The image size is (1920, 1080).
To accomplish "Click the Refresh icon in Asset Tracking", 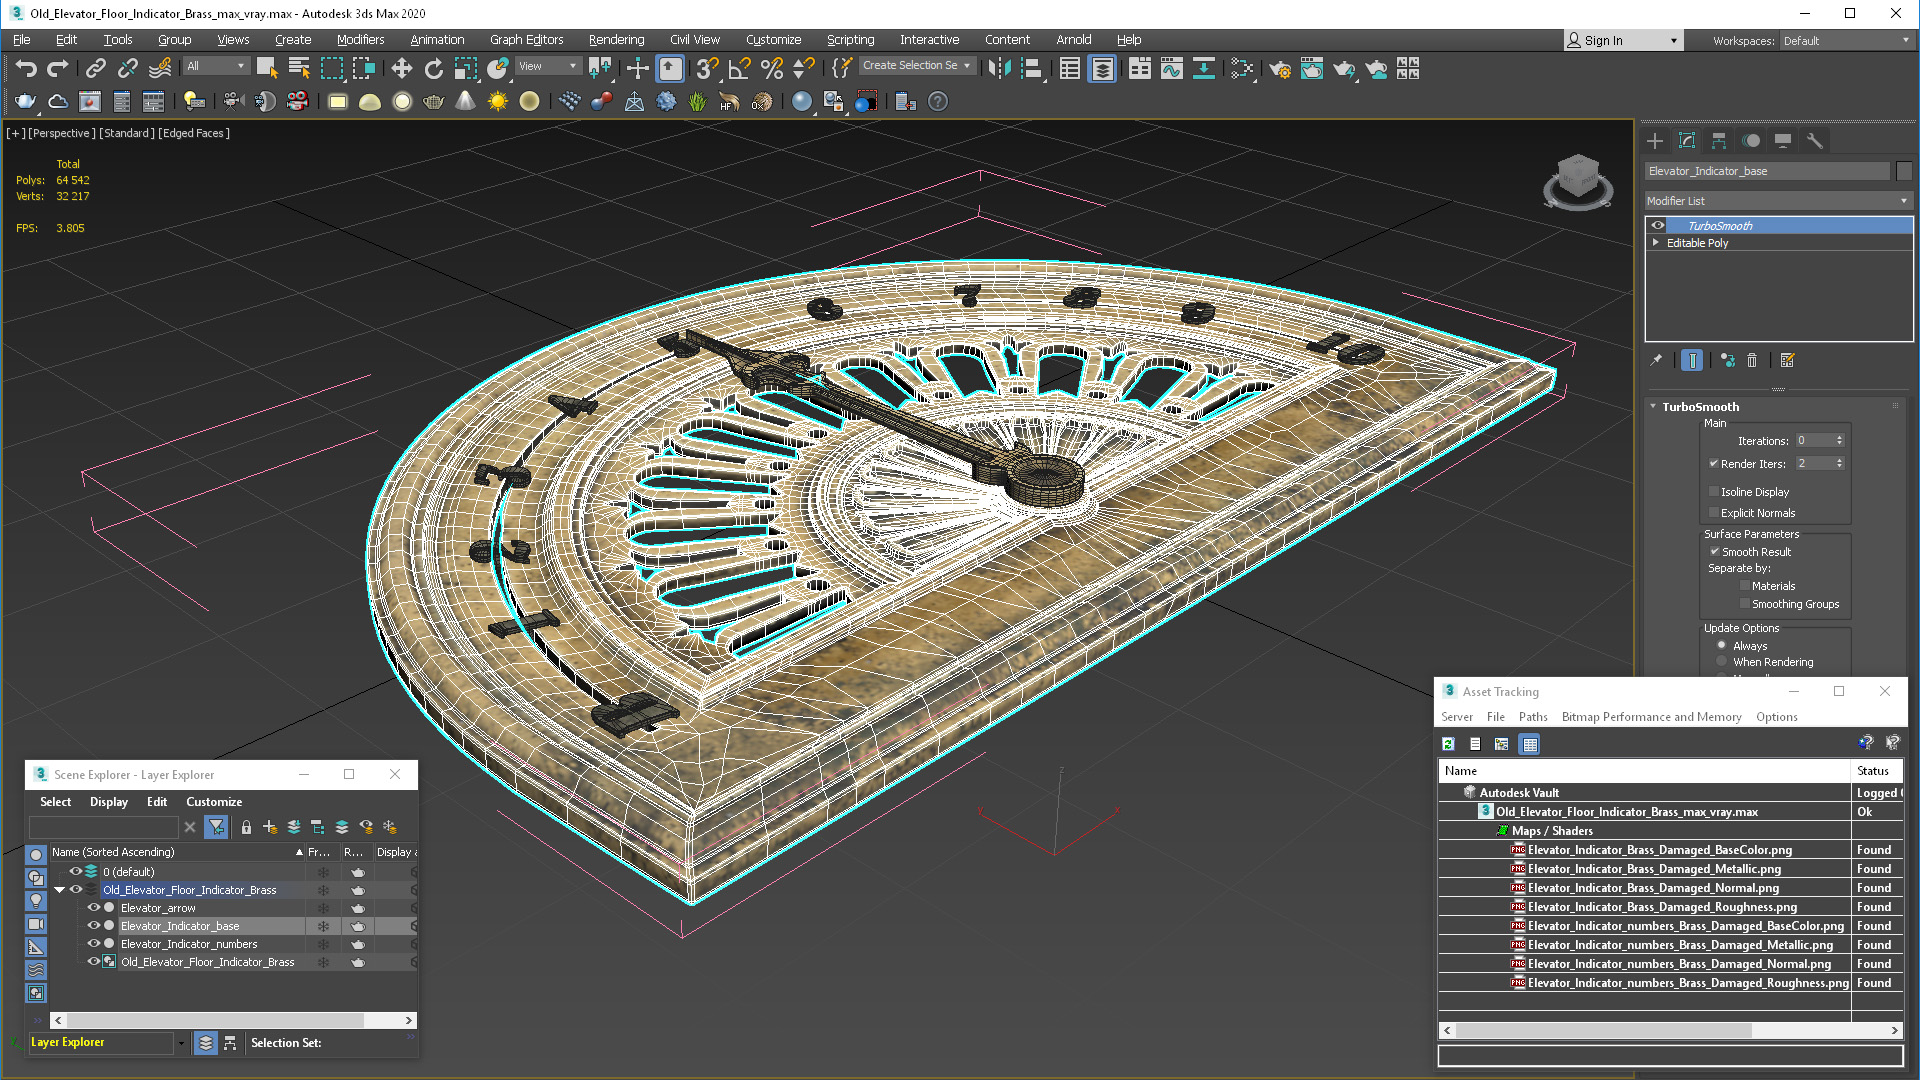I will (1448, 744).
